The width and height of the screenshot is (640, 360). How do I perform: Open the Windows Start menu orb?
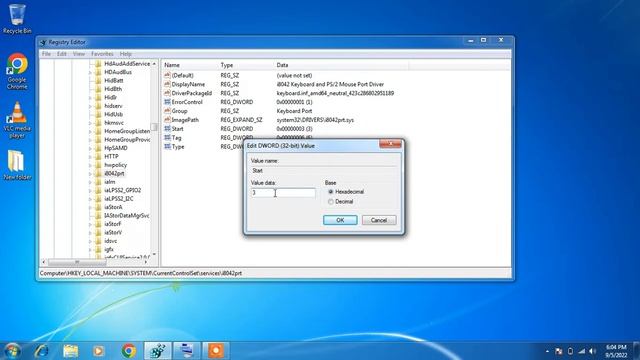(x=12, y=351)
